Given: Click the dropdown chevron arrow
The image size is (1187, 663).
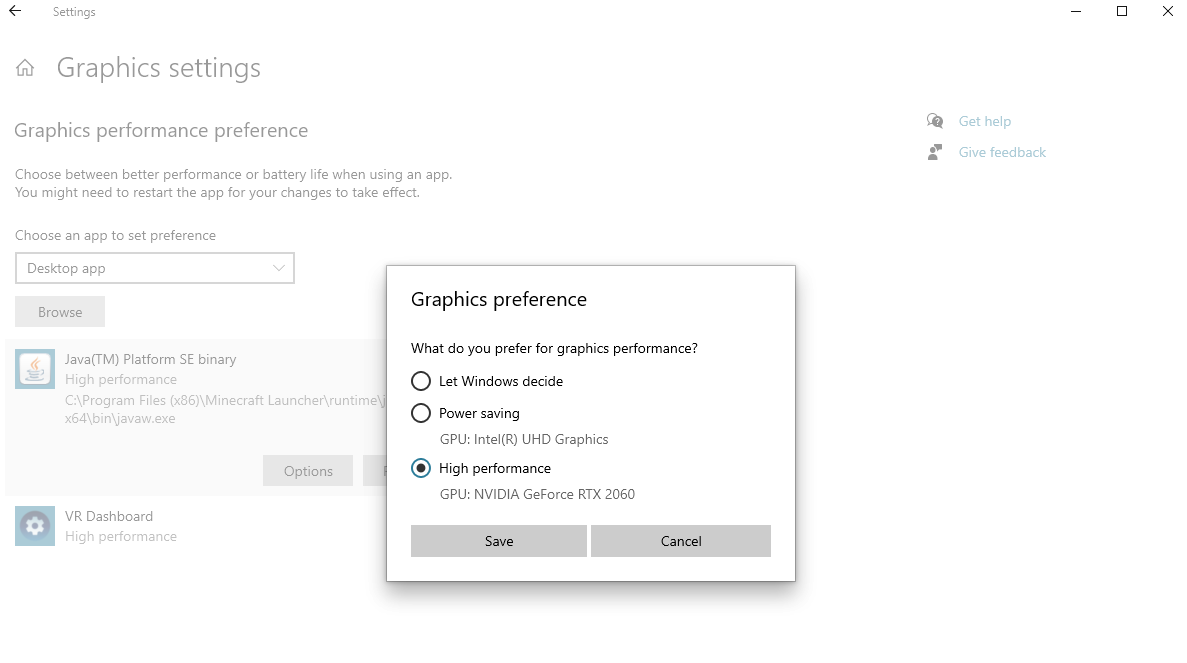Looking at the screenshot, I should click(279, 268).
